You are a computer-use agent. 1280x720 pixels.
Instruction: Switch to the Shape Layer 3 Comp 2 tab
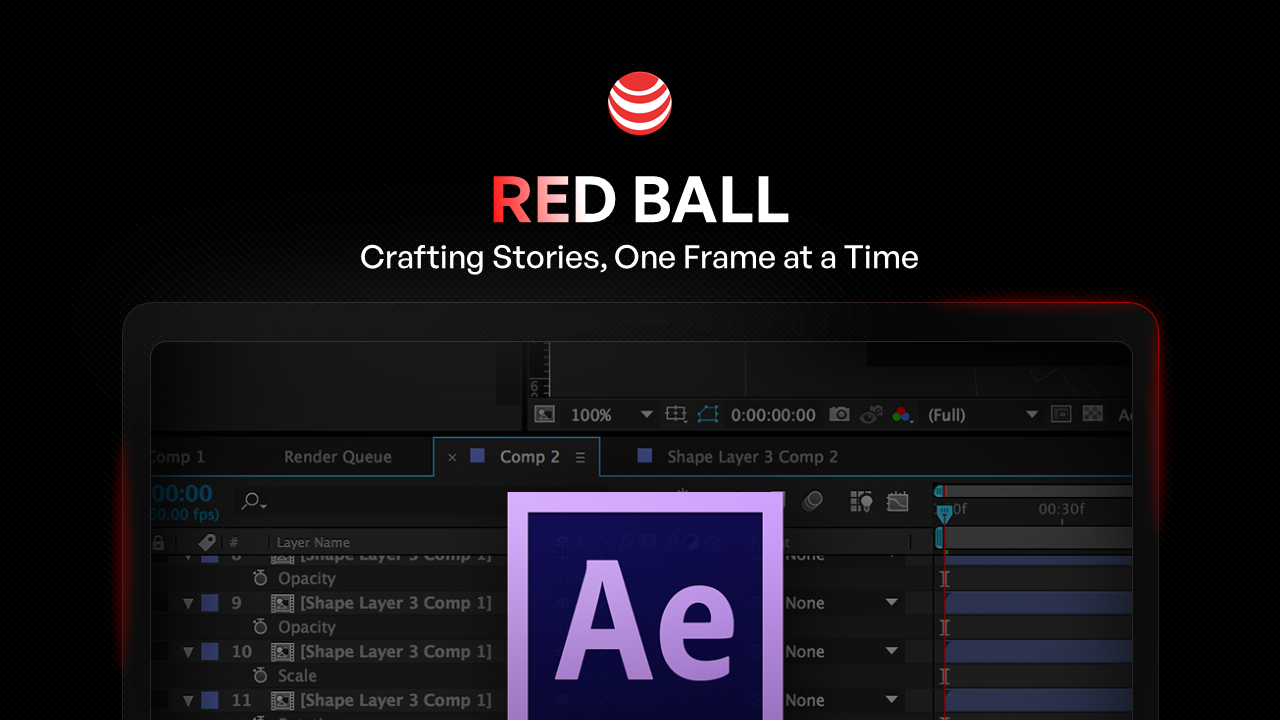pyautogui.click(x=752, y=457)
